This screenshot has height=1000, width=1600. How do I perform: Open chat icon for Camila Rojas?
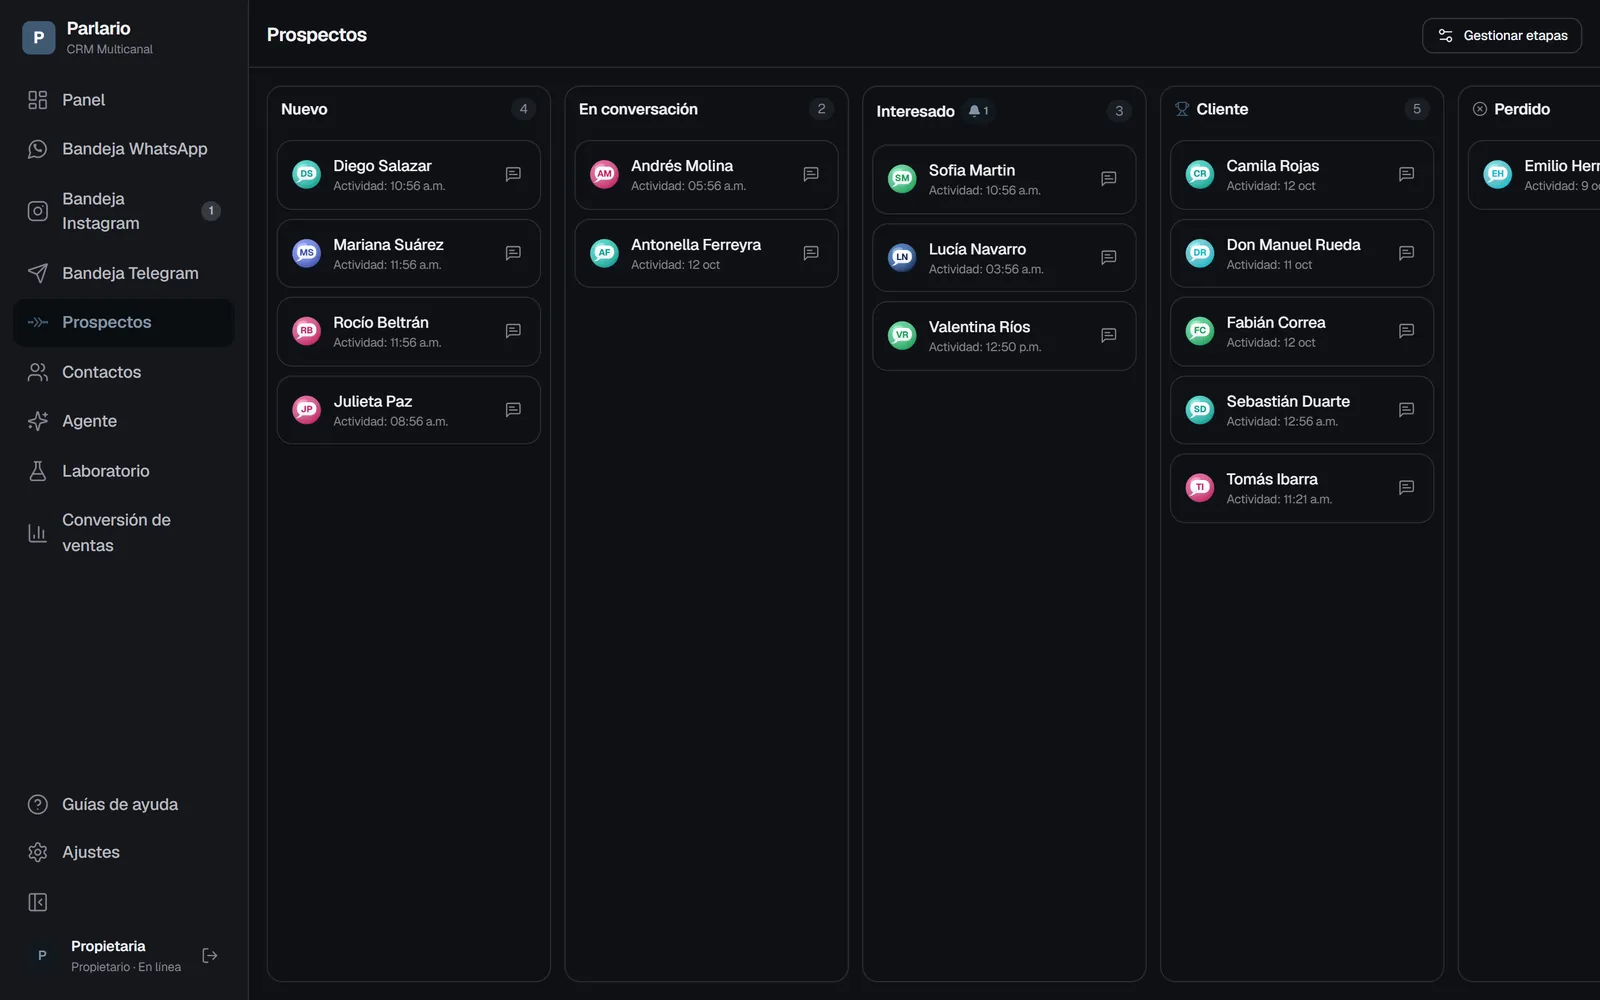coord(1406,175)
